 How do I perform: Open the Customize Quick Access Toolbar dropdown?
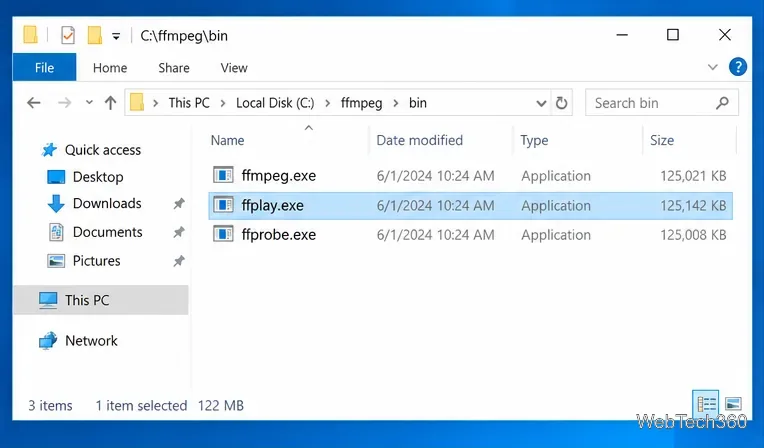coord(116,36)
